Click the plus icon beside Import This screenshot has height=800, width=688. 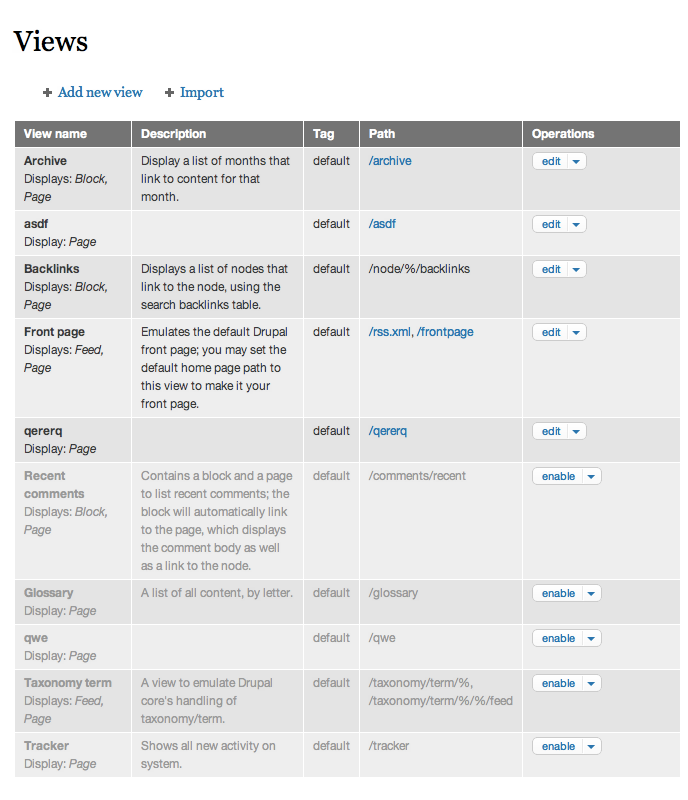point(169,92)
